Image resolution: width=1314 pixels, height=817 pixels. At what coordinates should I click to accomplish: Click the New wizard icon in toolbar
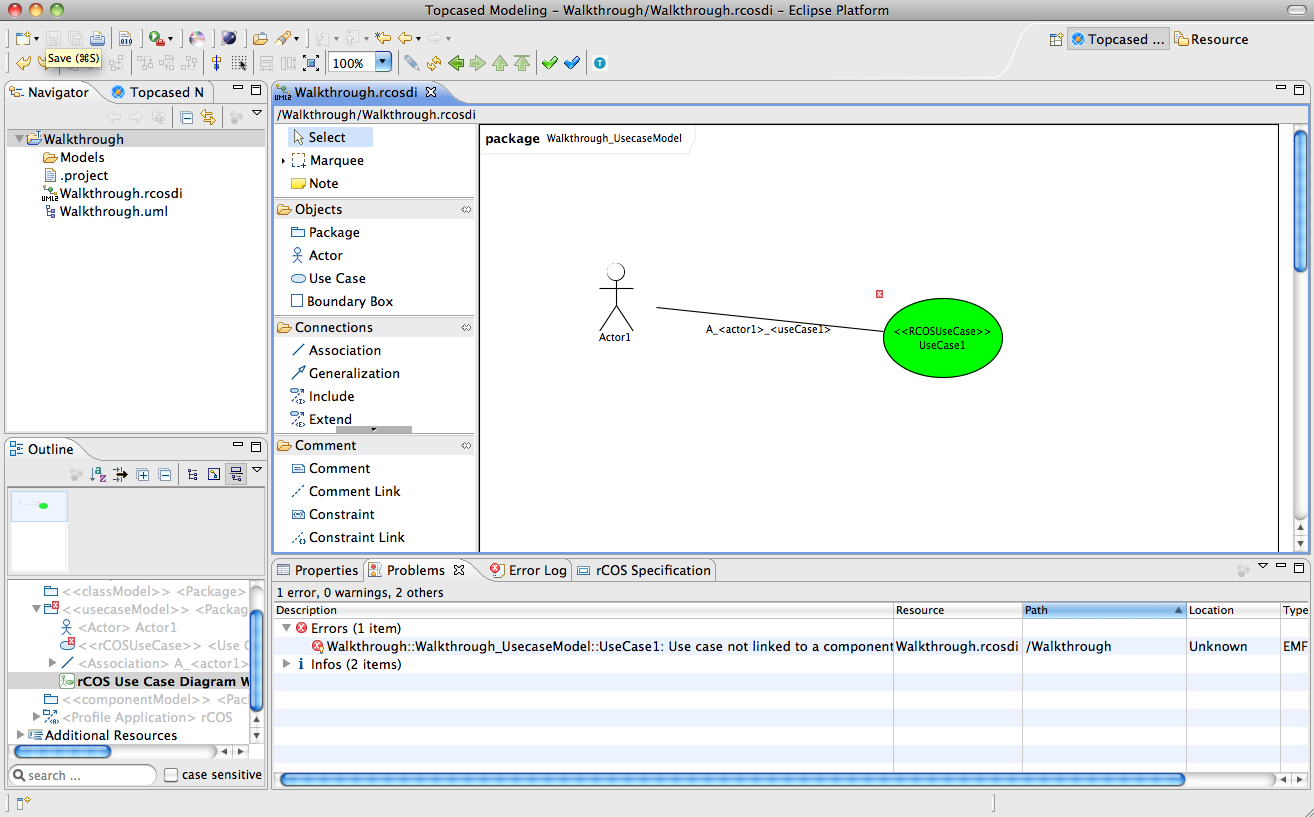[23, 39]
